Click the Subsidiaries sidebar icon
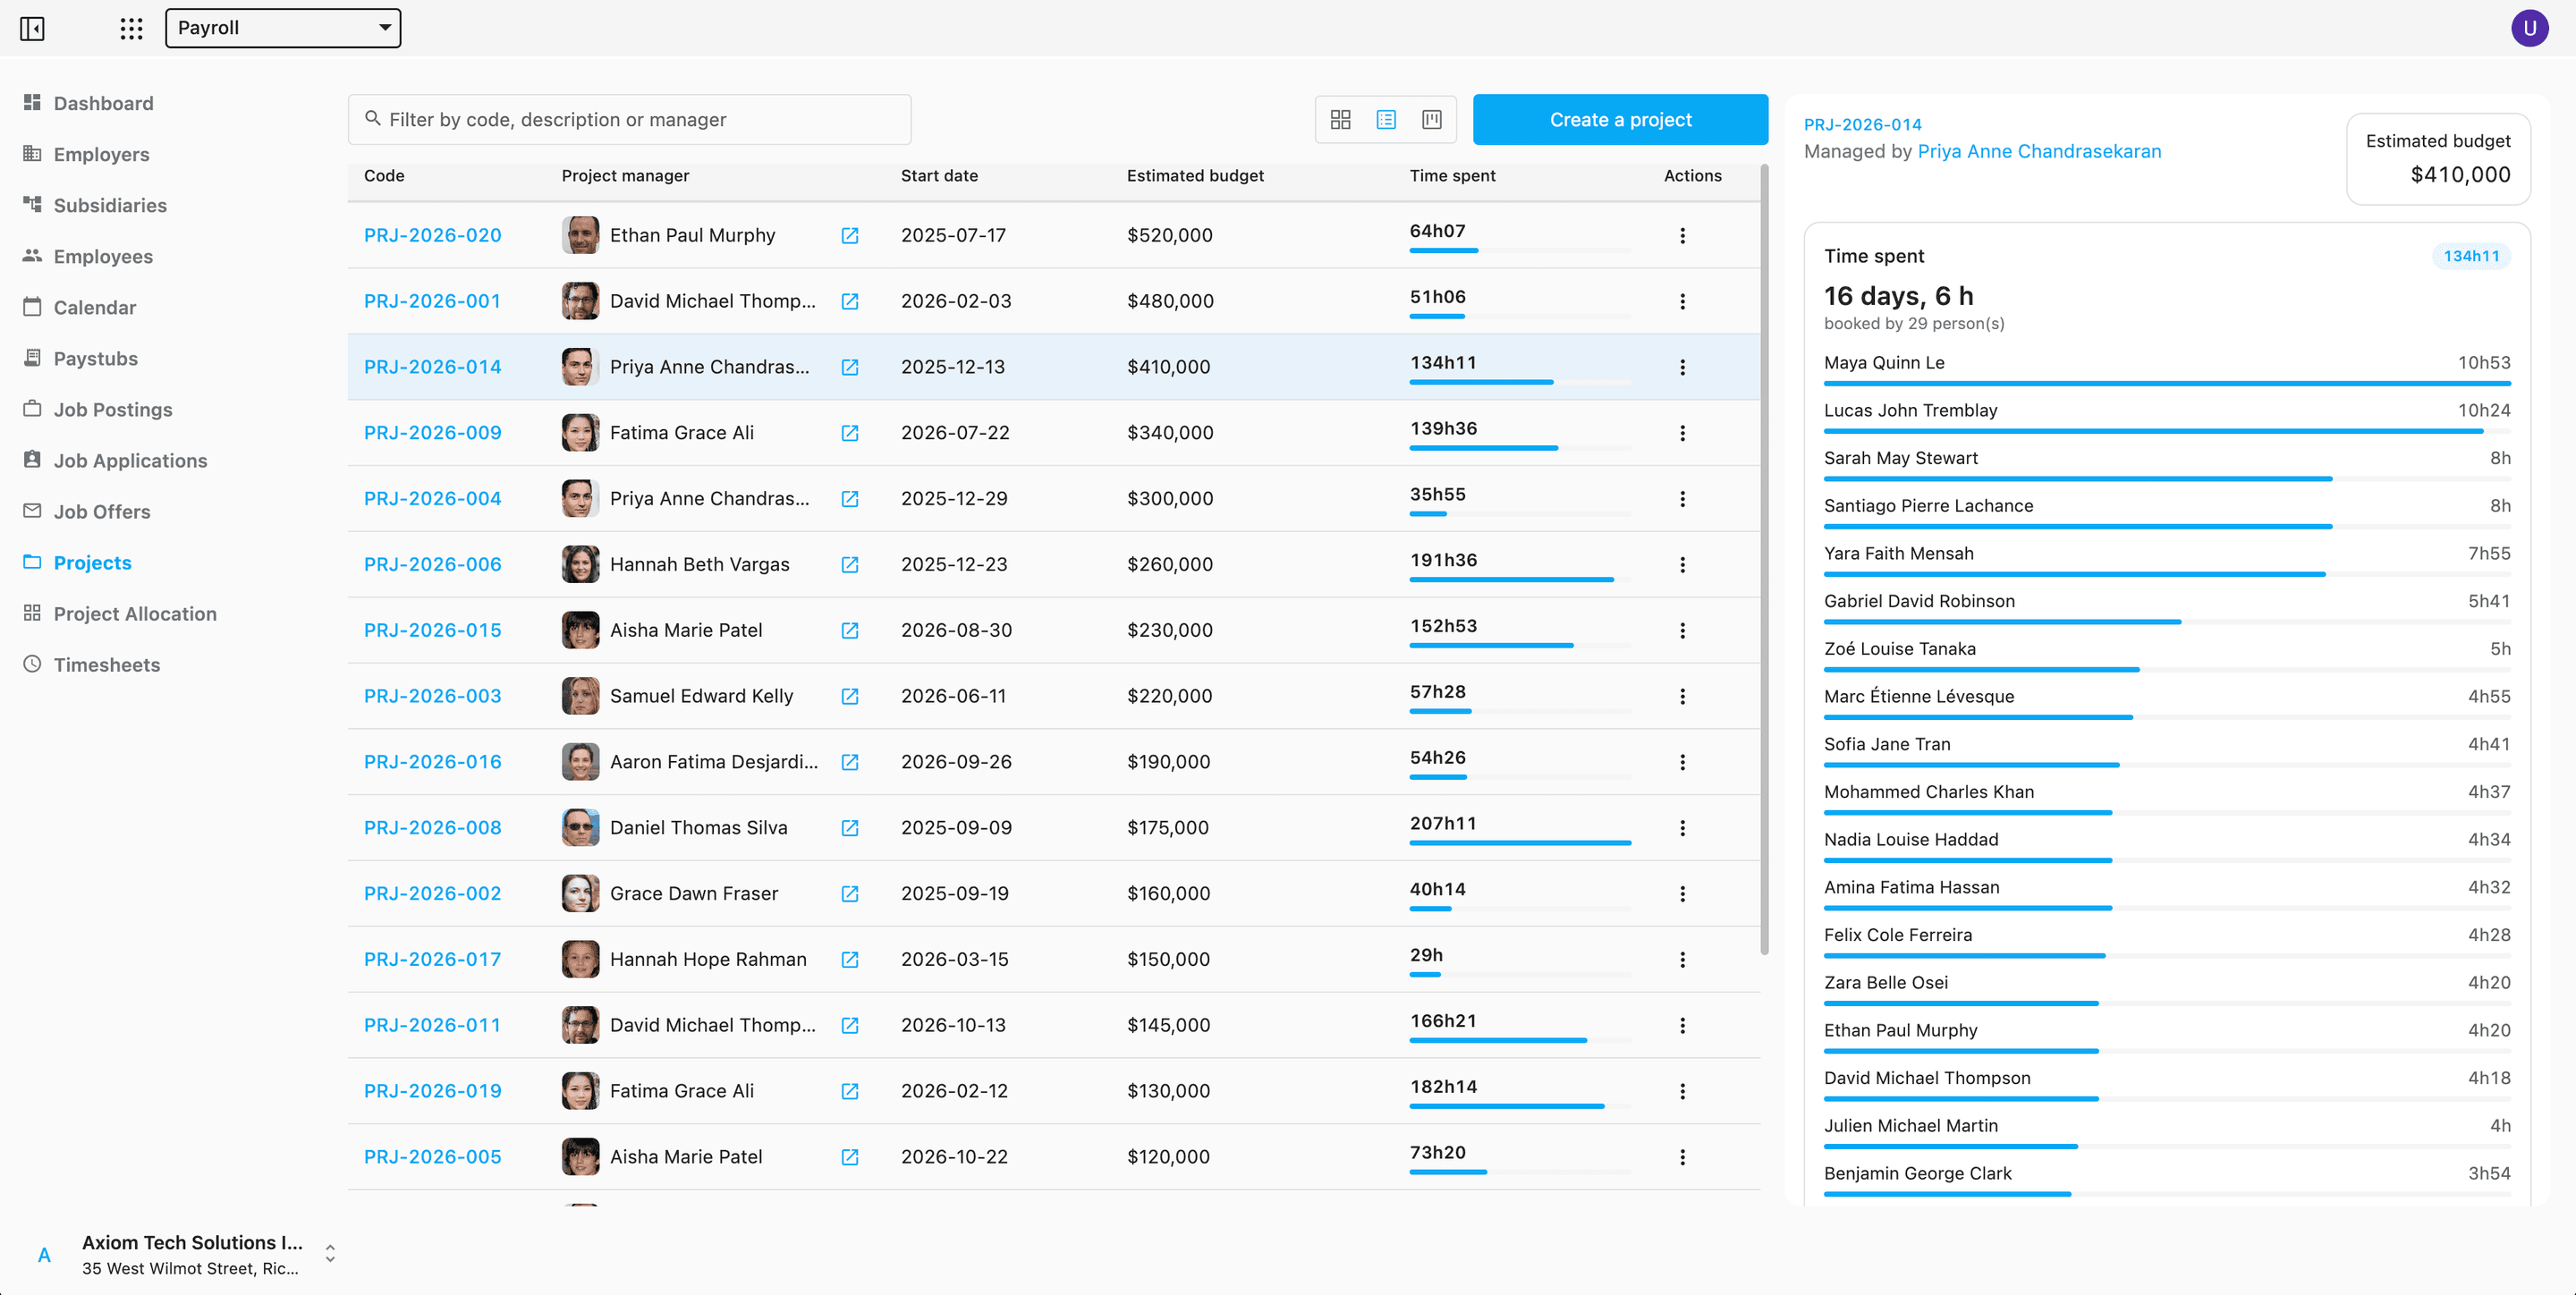This screenshot has width=2576, height=1295. pyautogui.click(x=32, y=204)
